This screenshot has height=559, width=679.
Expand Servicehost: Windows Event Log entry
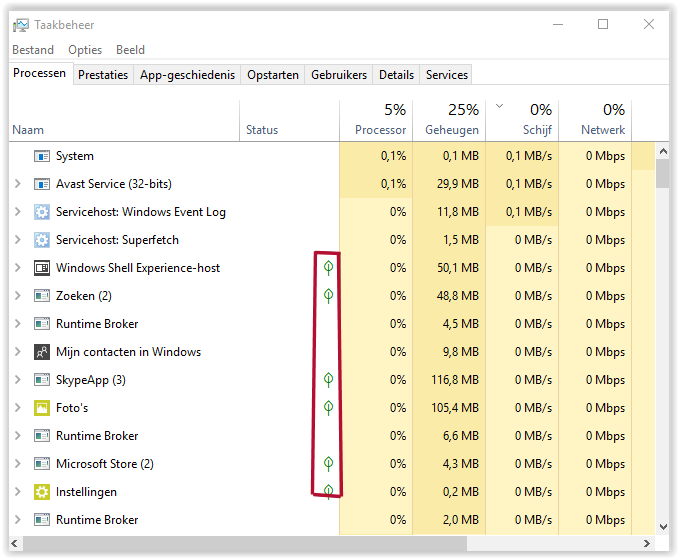(x=18, y=212)
